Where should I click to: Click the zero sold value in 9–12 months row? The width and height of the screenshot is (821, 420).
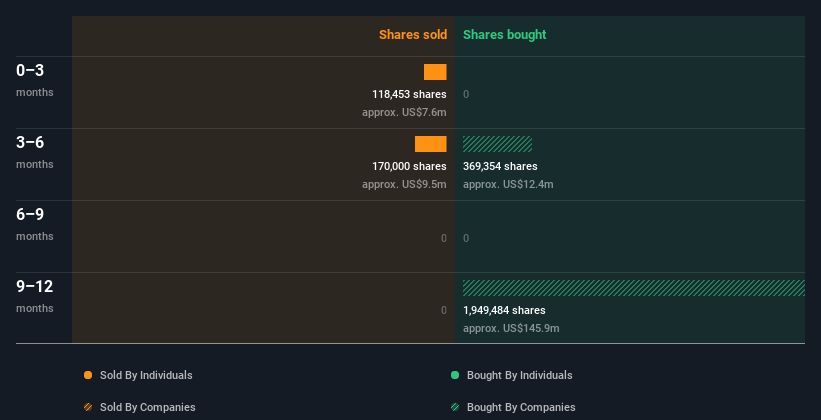(444, 311)
